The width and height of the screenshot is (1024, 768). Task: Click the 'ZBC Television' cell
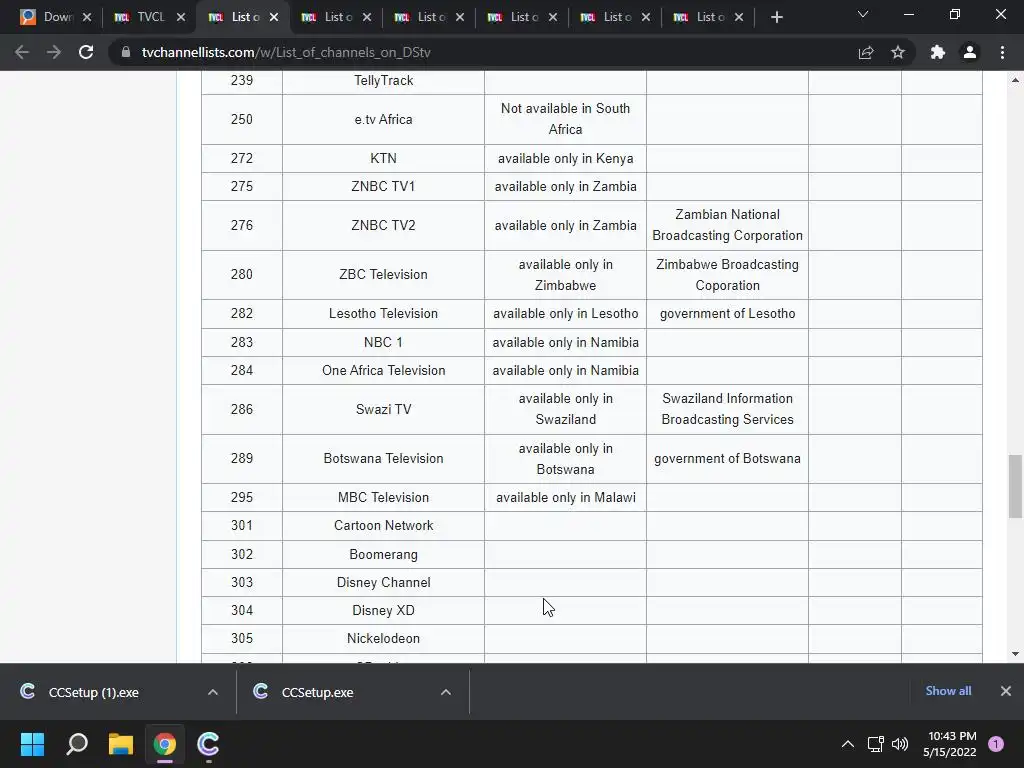point(383,274)
